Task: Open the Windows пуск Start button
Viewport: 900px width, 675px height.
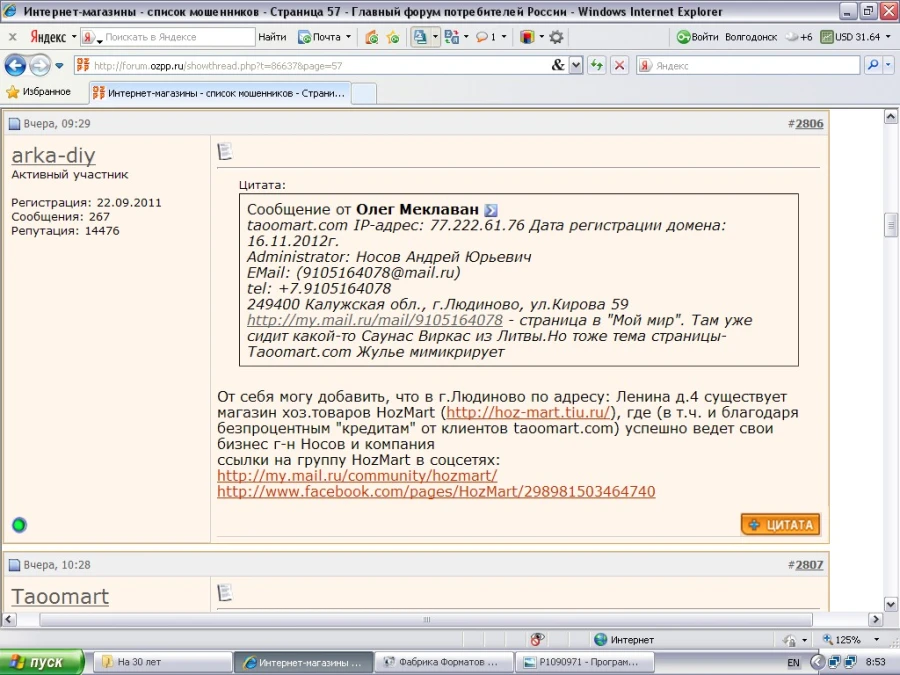Action: coord(41,662)
